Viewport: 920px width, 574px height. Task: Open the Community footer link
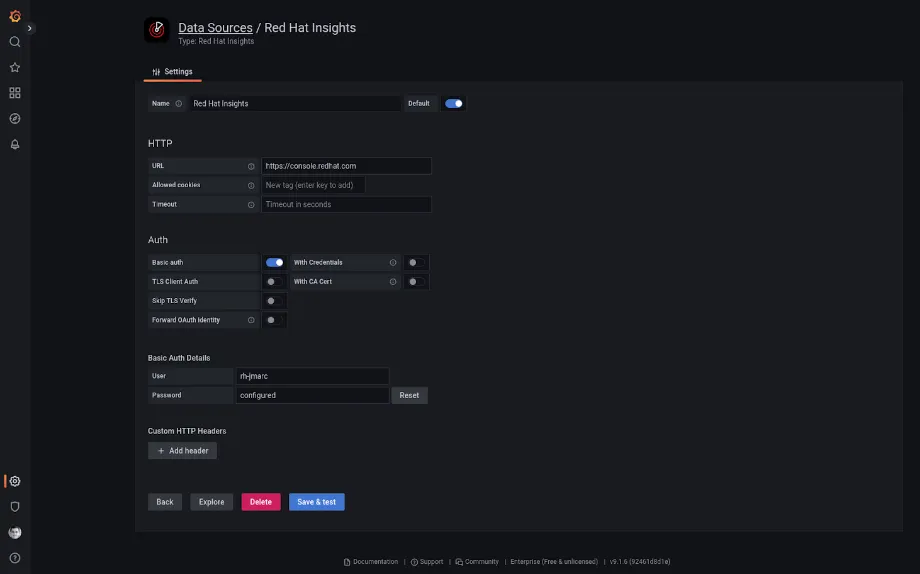click(x=477, y=562)
